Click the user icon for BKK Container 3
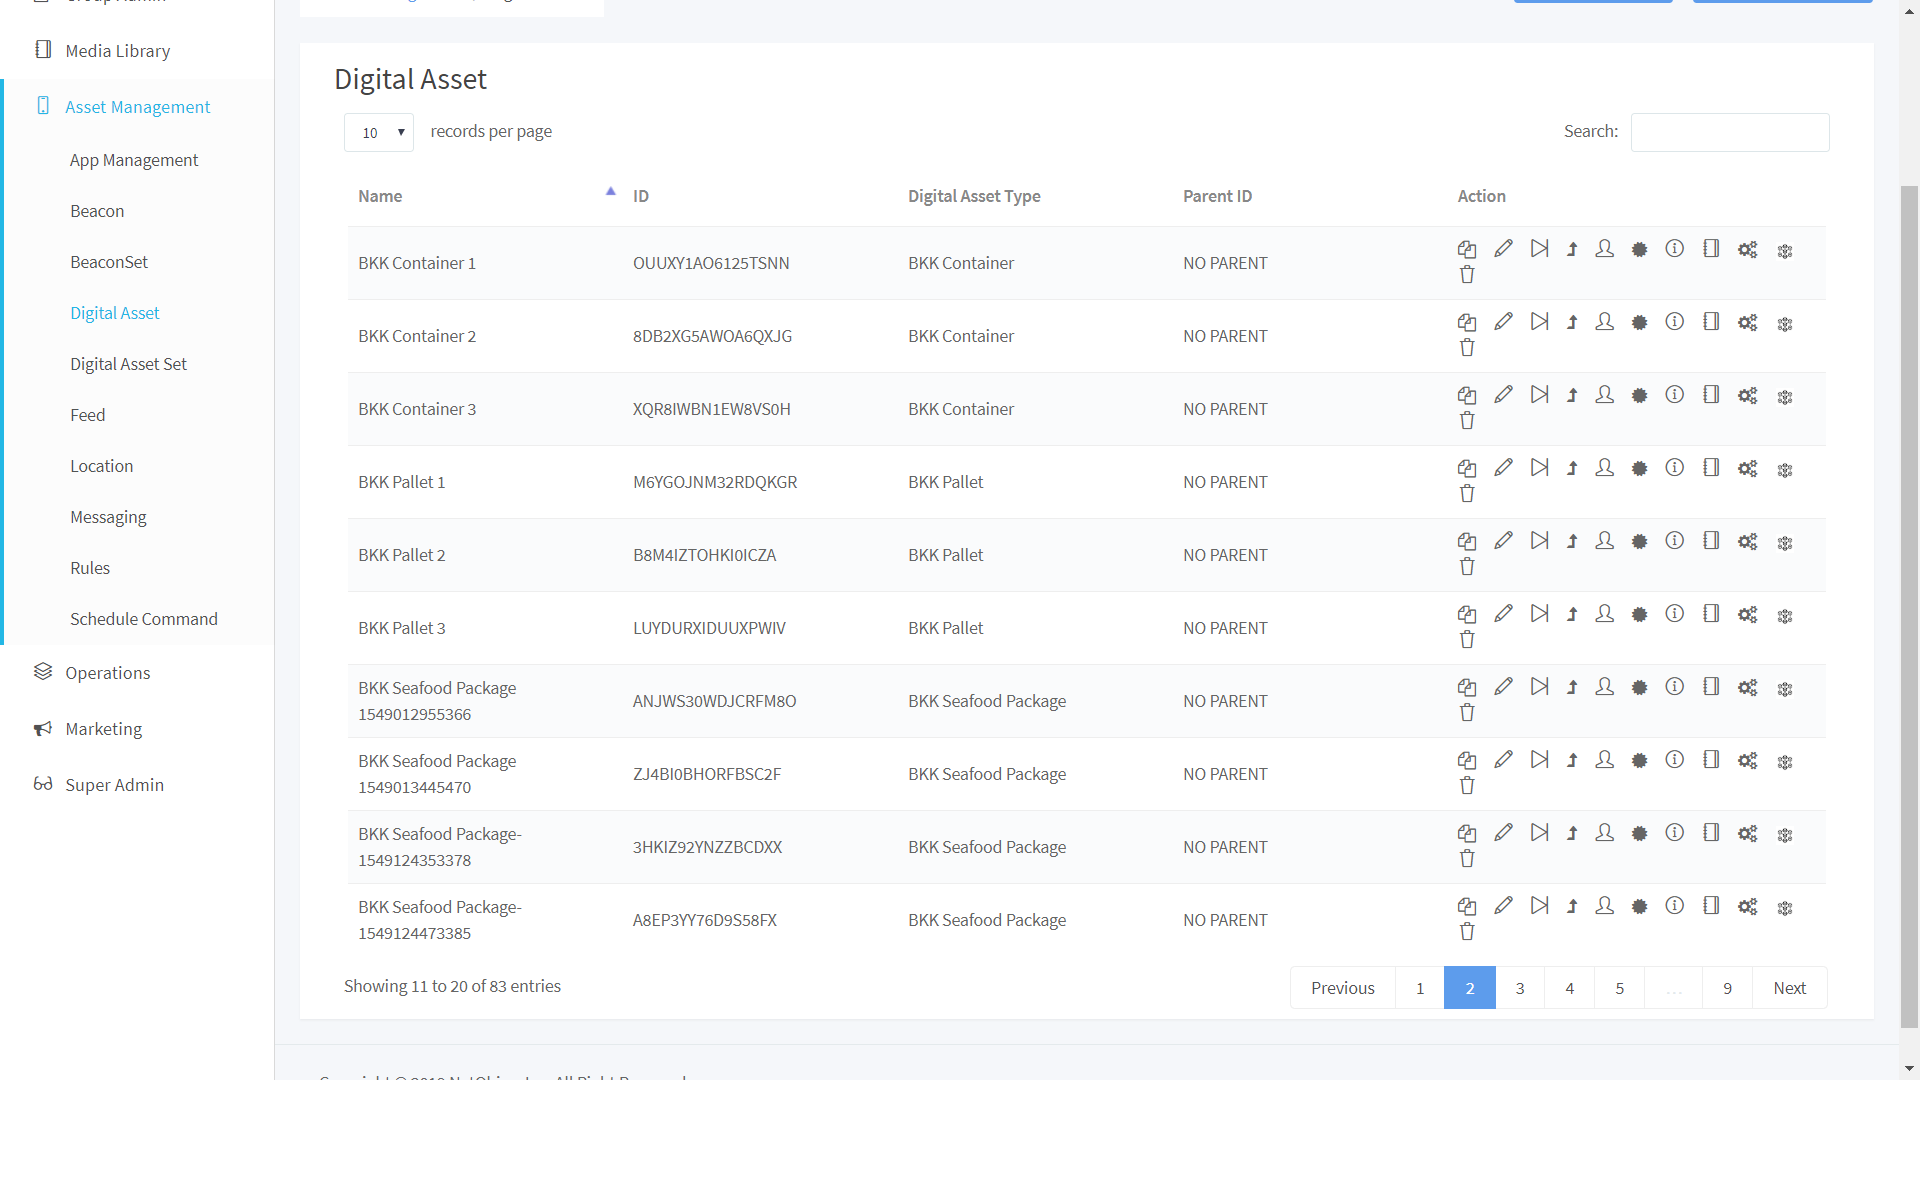 (1604, 395)
